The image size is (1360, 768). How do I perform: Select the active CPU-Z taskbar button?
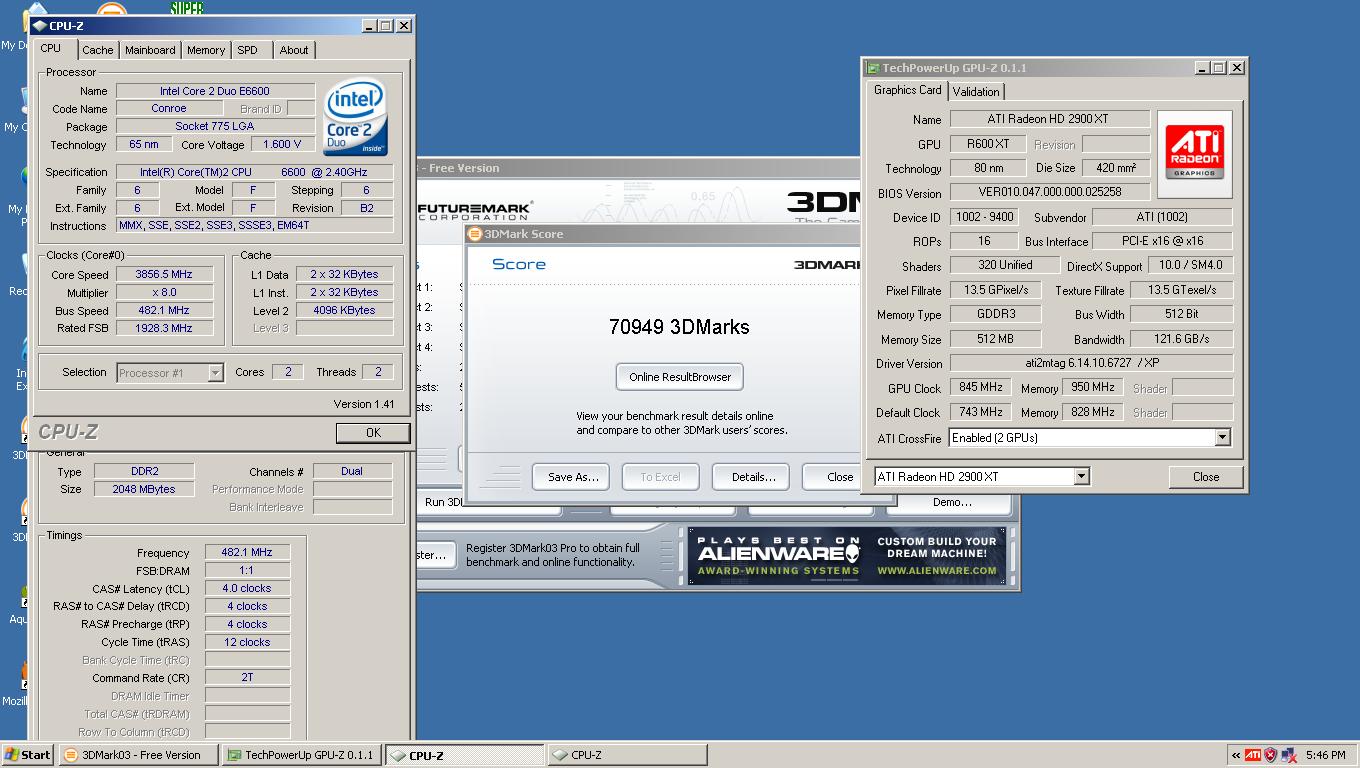click(x=465, y=755)
